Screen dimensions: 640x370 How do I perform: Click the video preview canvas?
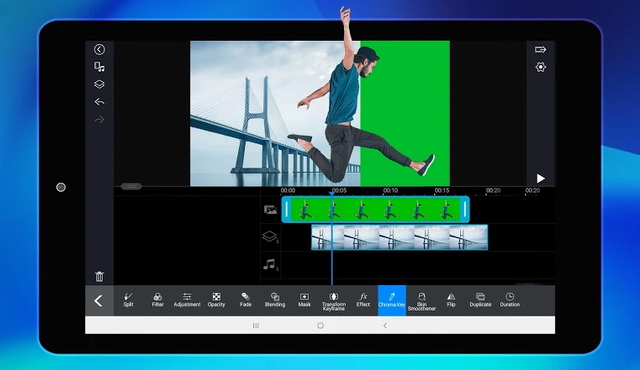pyautogui.click(x=320, y=113)
